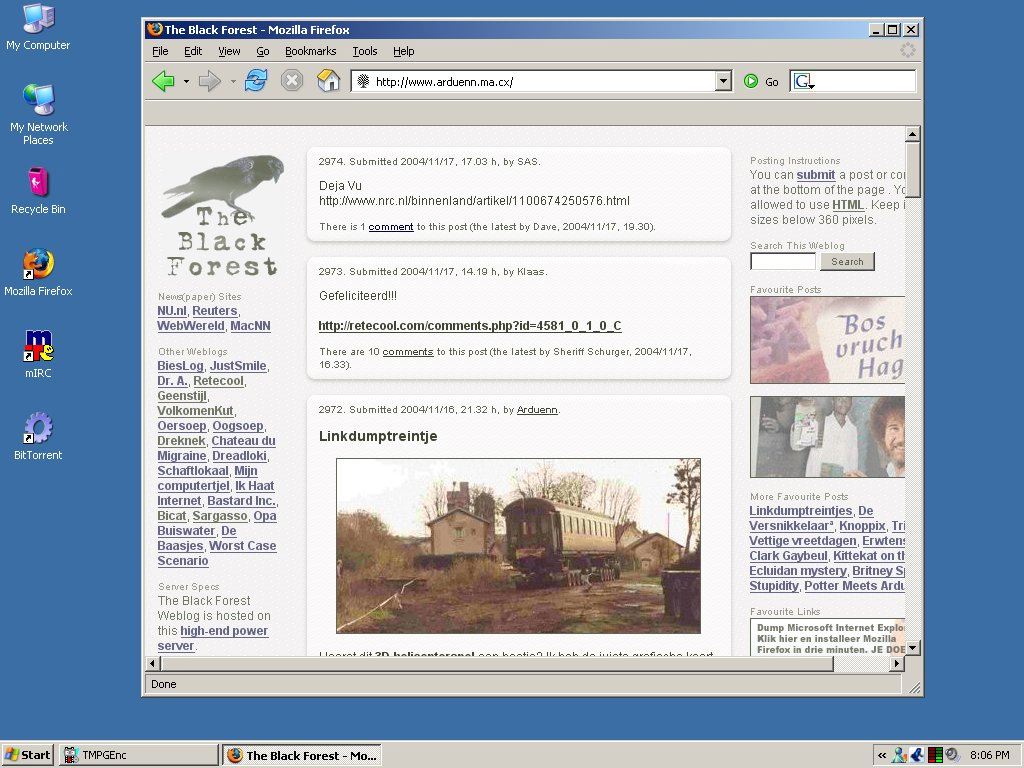The width and height of the screenshot is (1024, 768).
Task: Click the Firefox logo in the title bar
Action: tap(155, 29)
